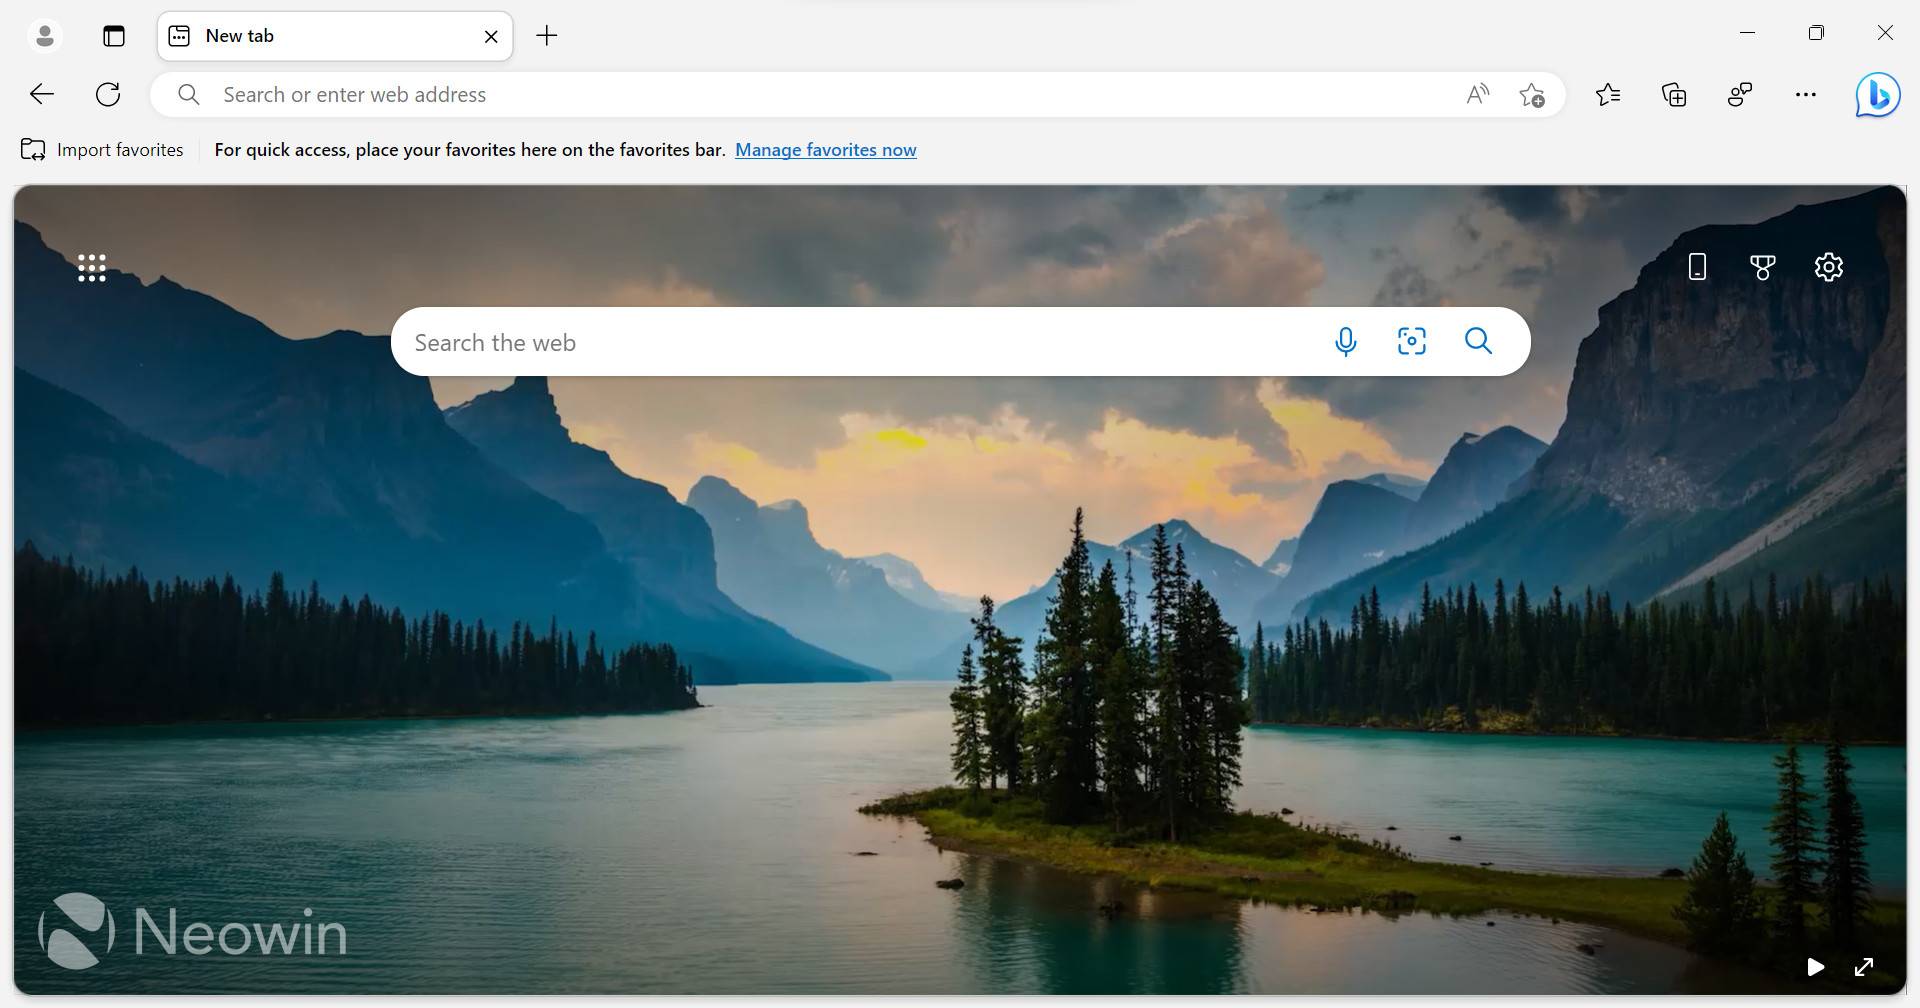Select the New tab tab
This screenshot has height=1008, width=1920.
[x=300, y=35]
